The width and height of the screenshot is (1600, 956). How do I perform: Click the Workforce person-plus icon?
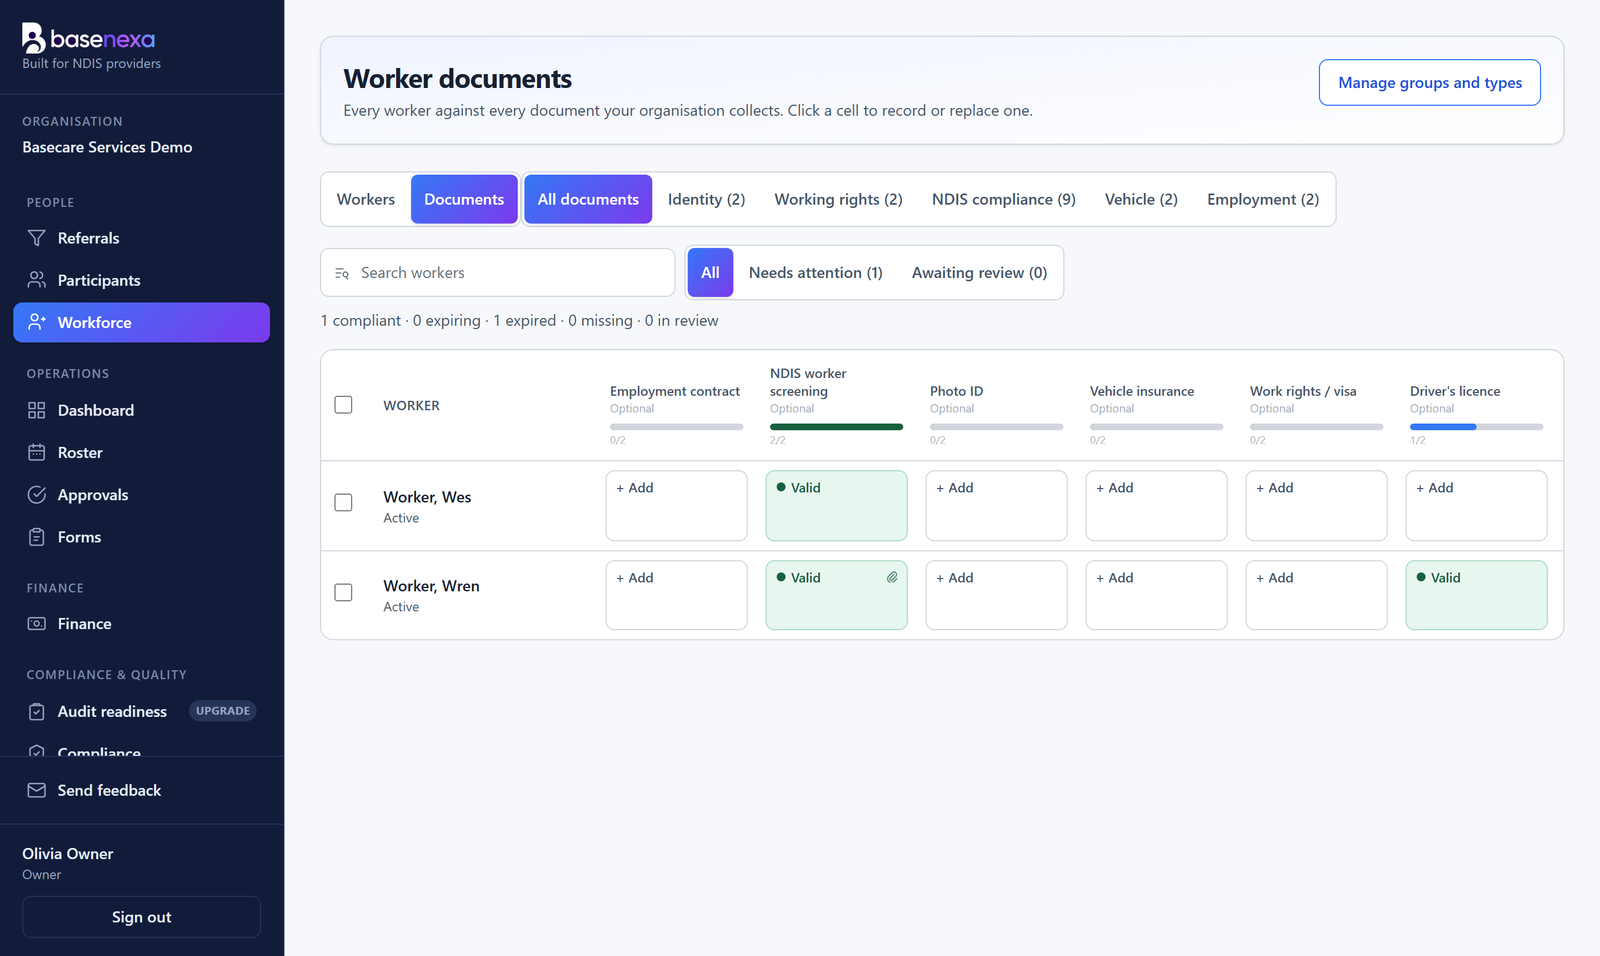[x=37, y=322]
